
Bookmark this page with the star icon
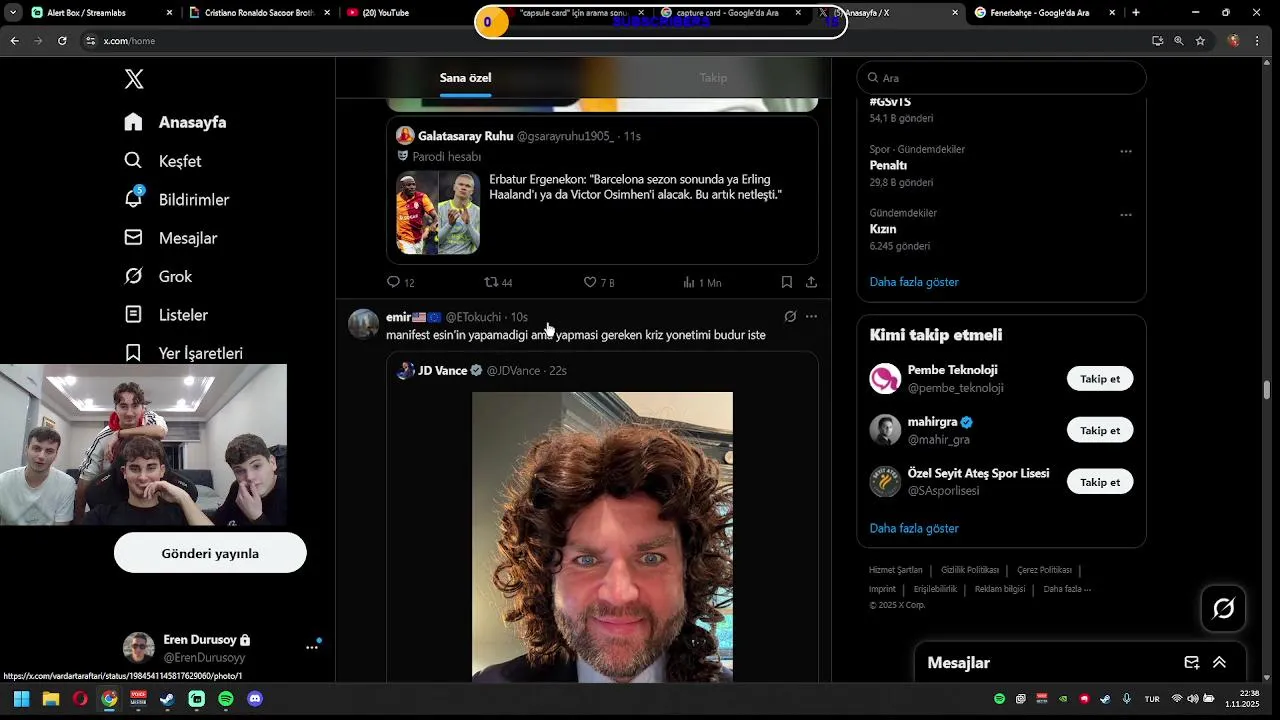point(1200,41)
